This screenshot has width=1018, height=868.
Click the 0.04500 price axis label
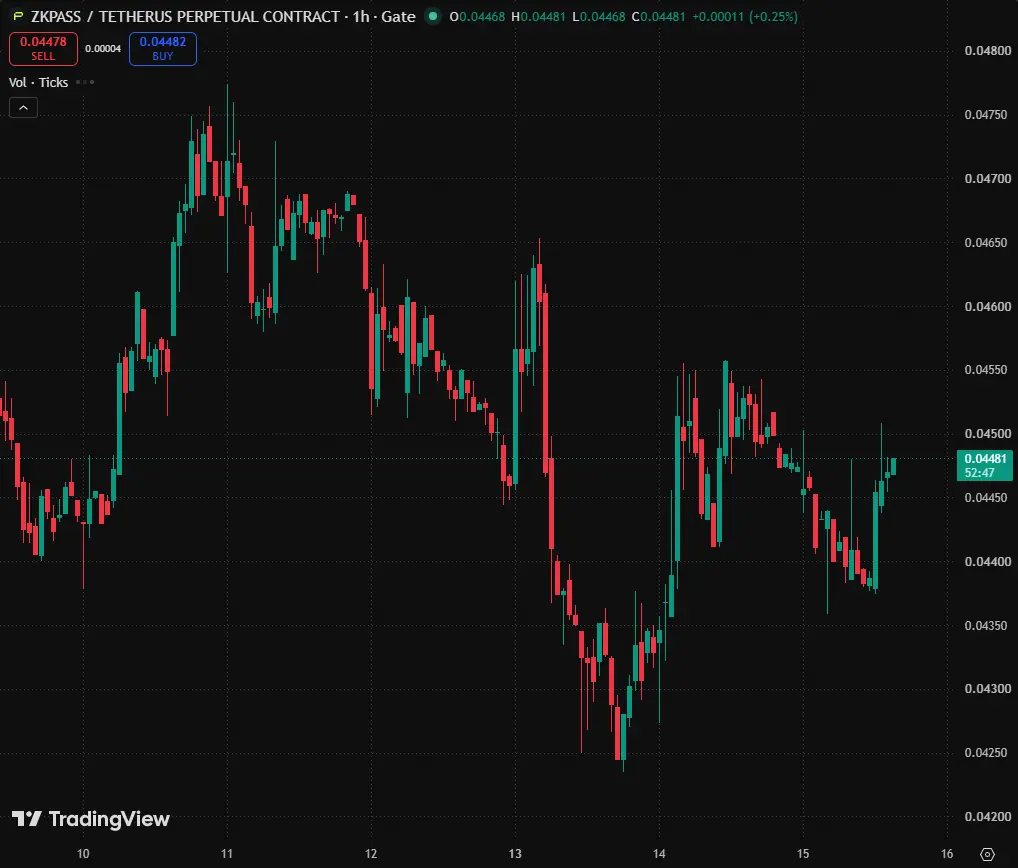click(x=987, y=434)
